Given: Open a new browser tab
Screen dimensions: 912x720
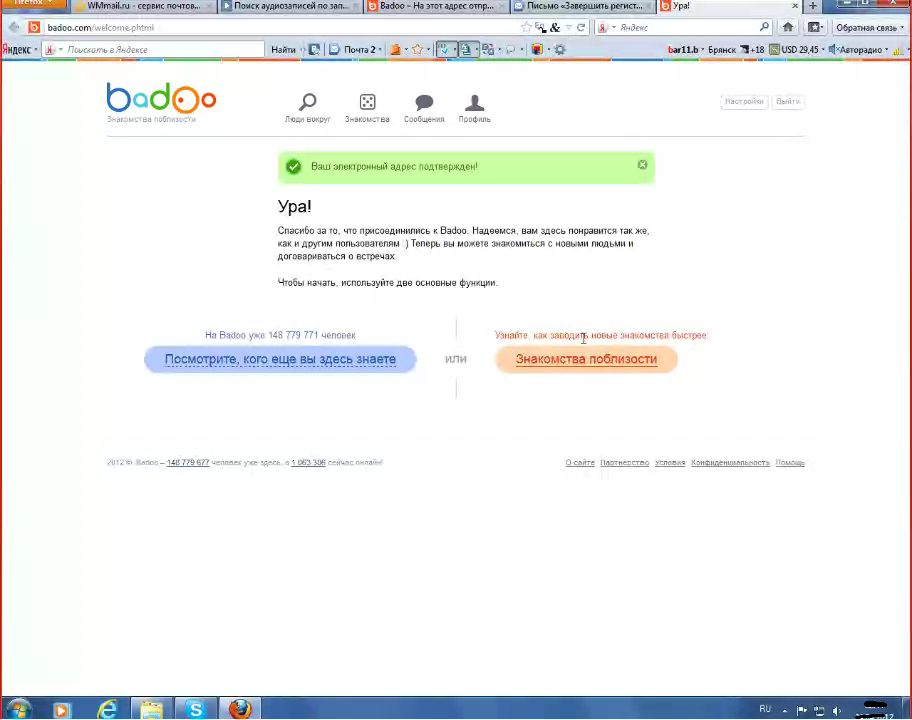Looking at the screenshot, I should click(x=813, y=6).
